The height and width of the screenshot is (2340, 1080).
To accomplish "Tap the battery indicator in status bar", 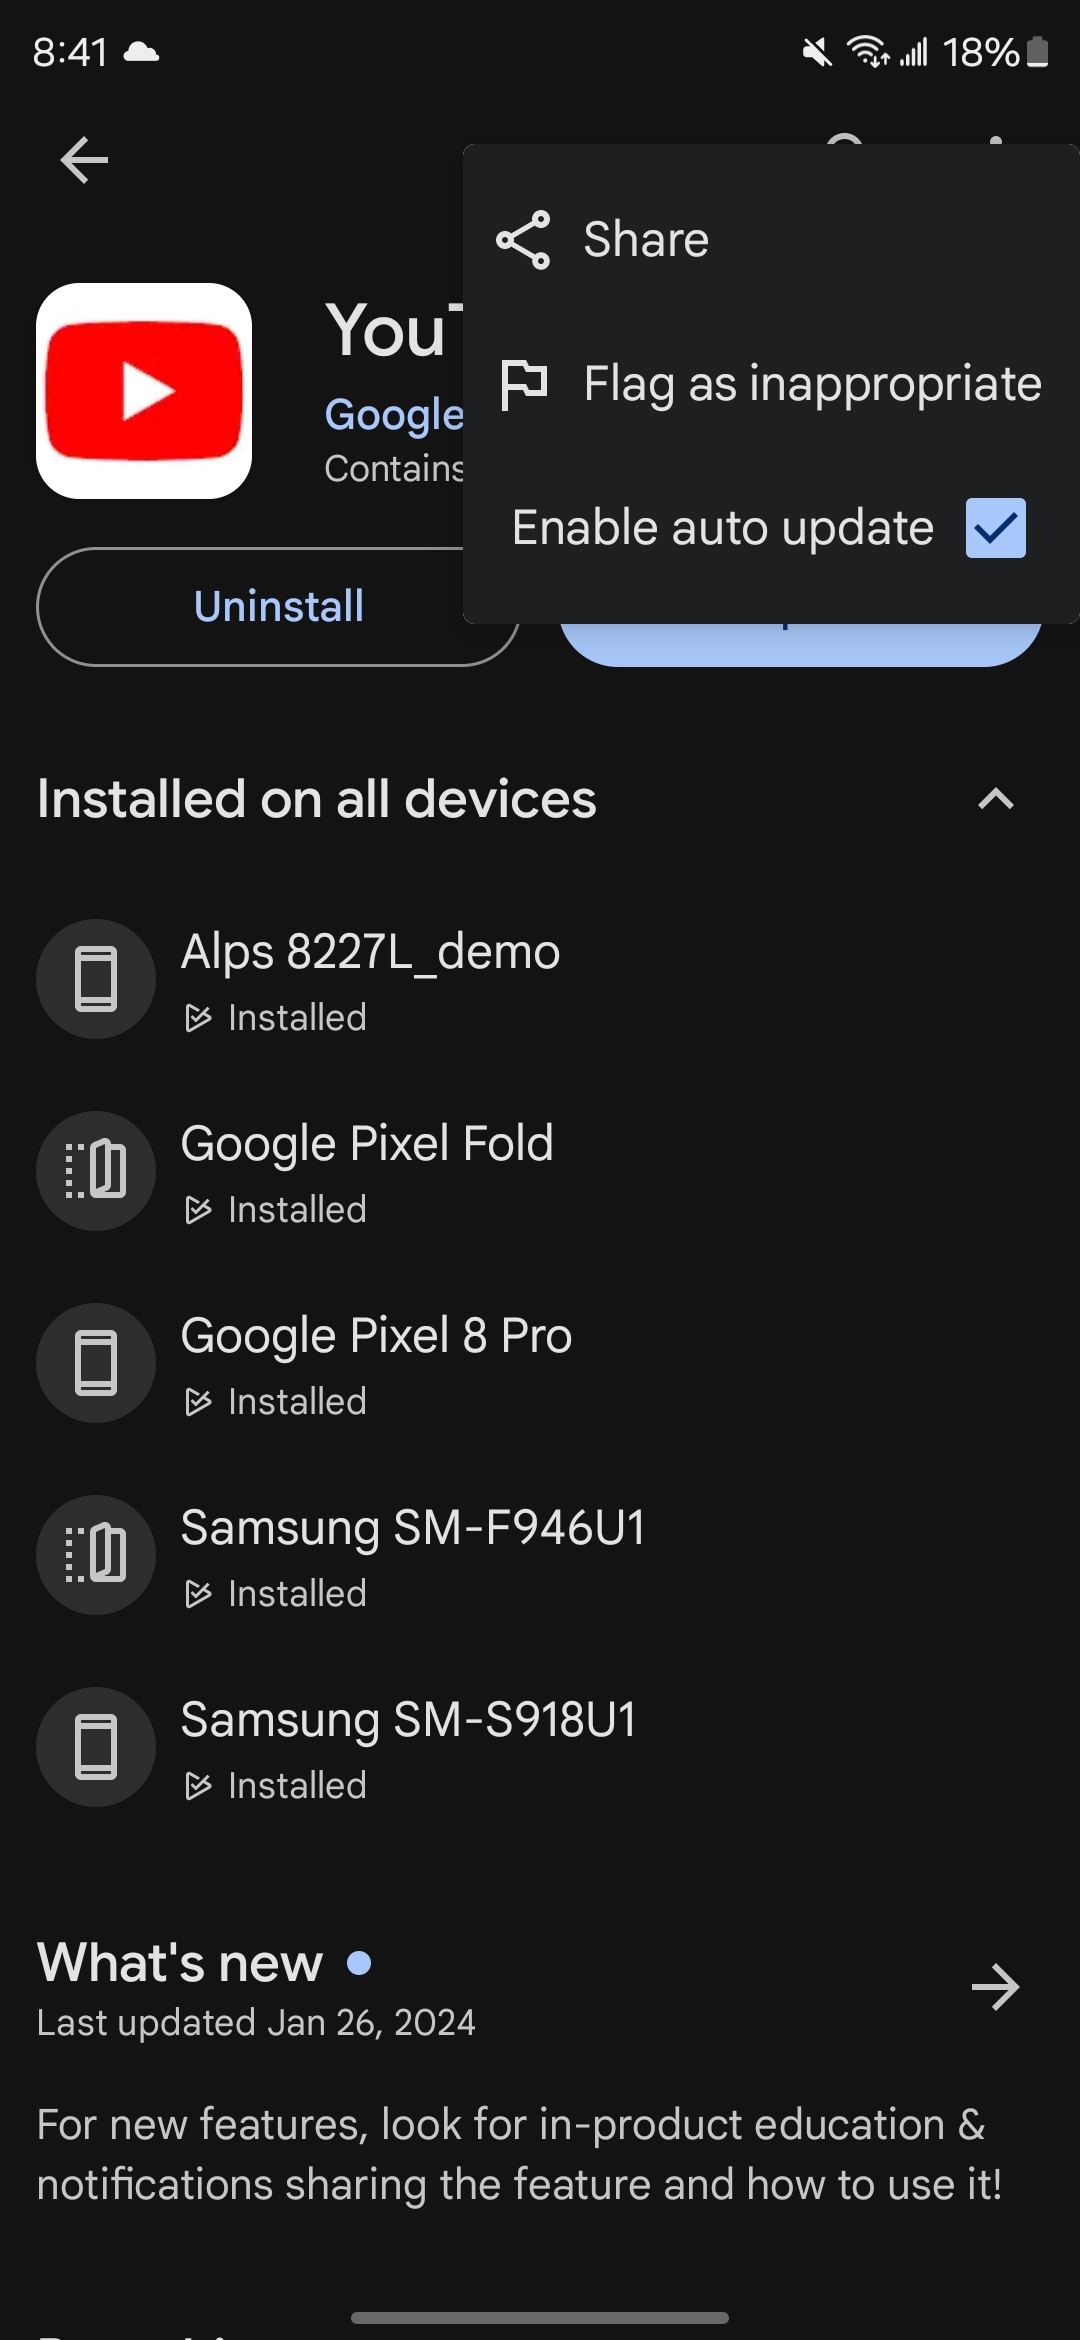I will click(x=1038, y=52).
